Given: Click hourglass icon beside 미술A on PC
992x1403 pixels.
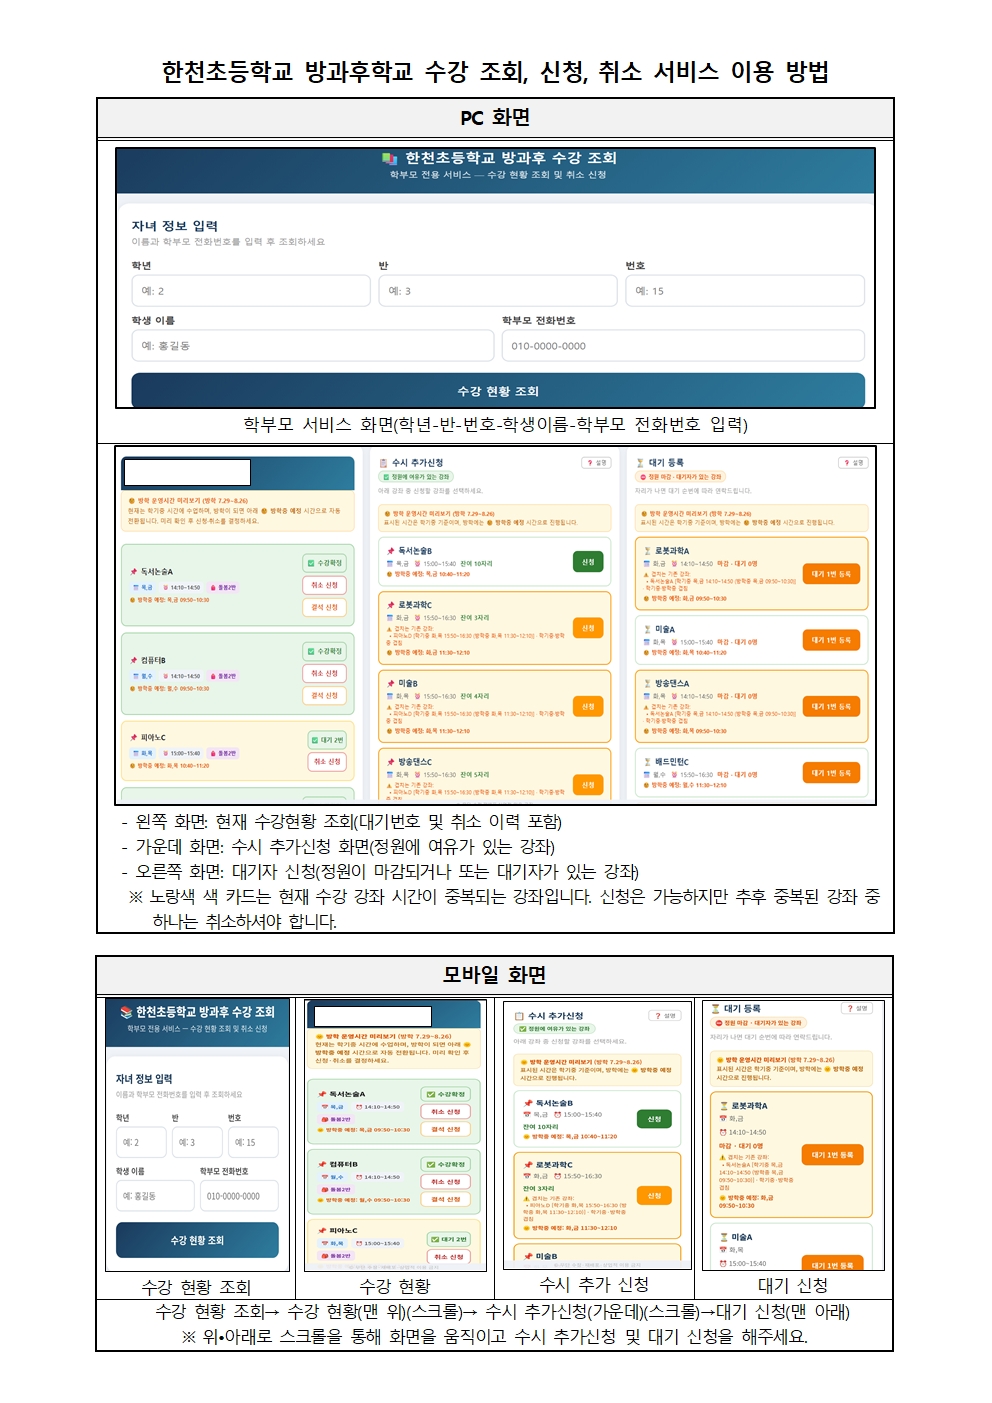Looking at the screenshot, I should click(648, 629).
